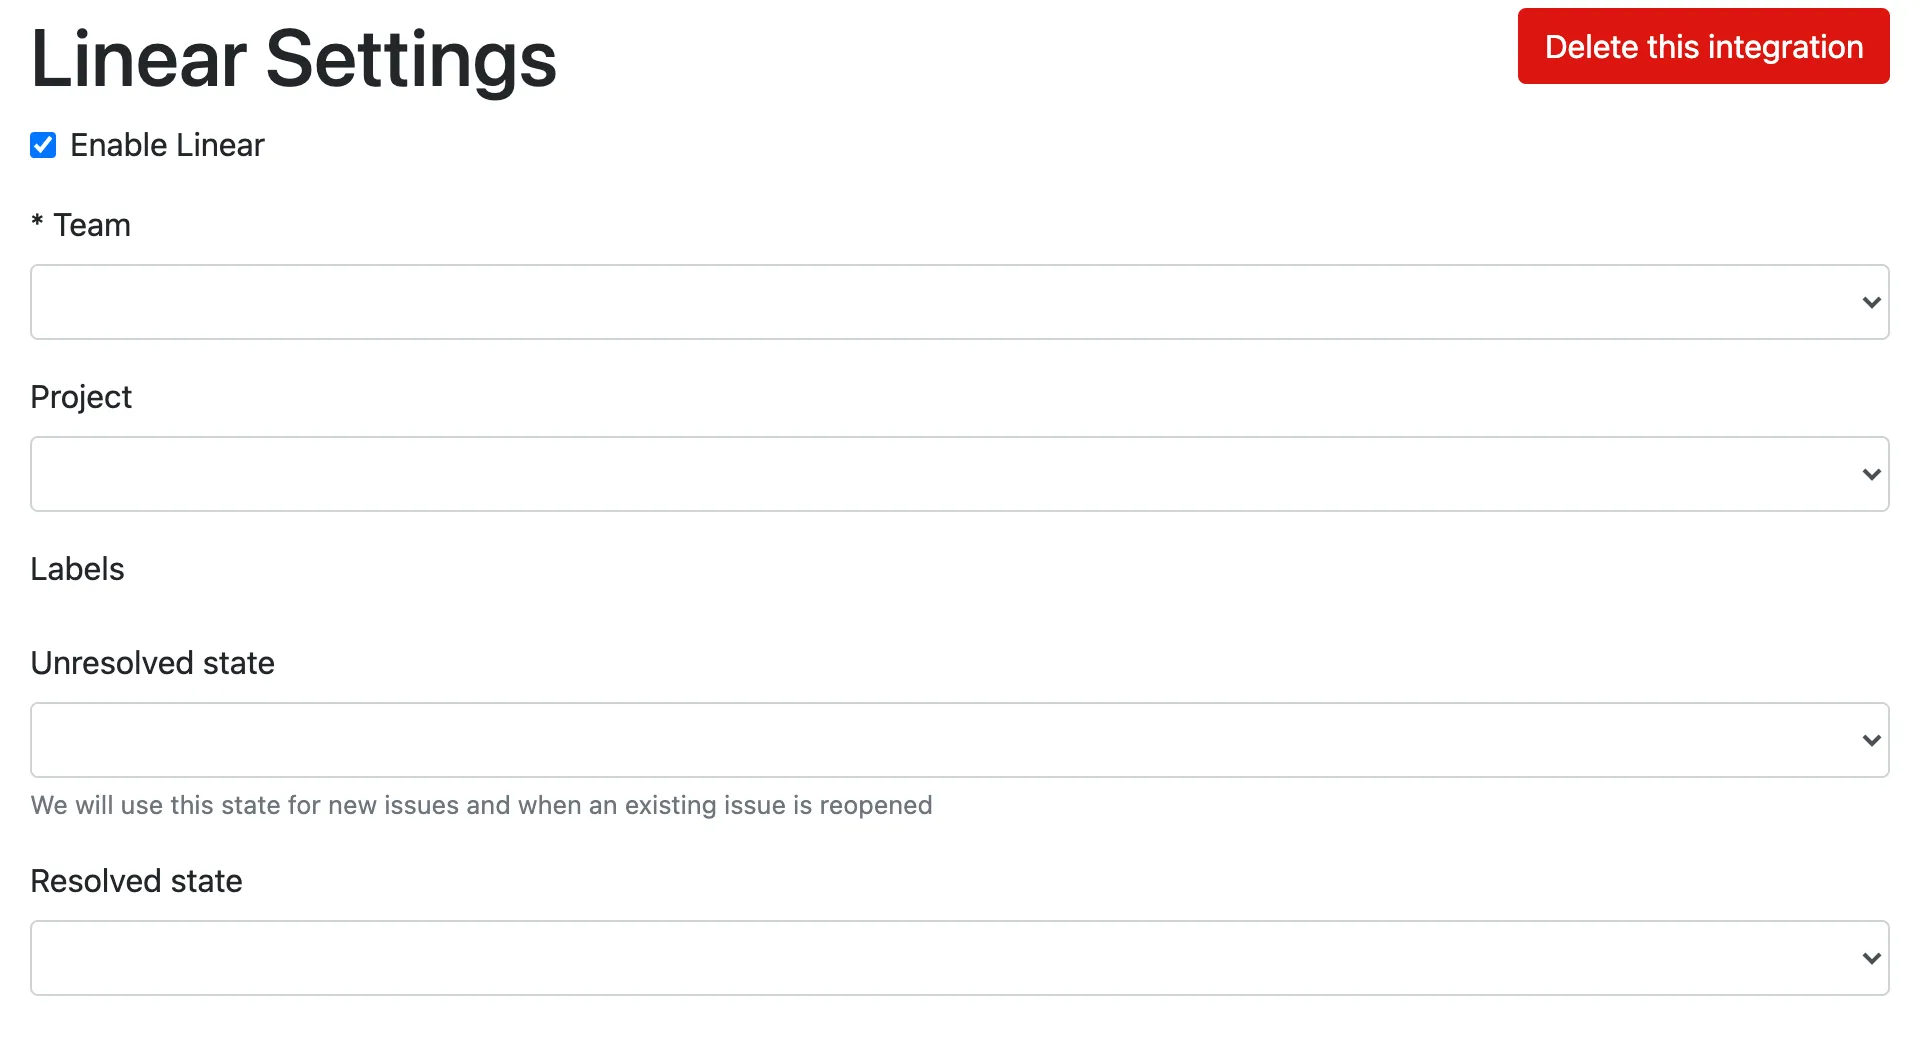Click the Team field label
Screen dimensions: 1920x1059
tap(92, 225)
